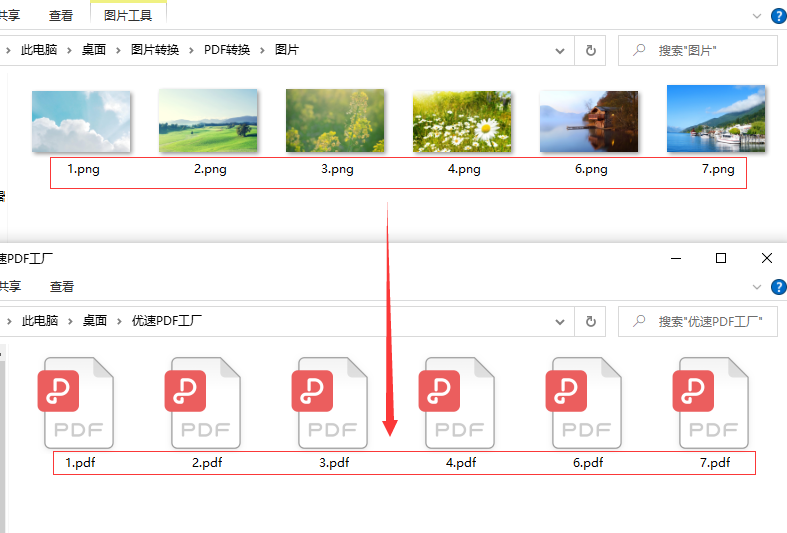The image size is (787, 533).
Task: Focus the 搜索"优速PDF工厂" search field
Action: click(x=698, y=321)
